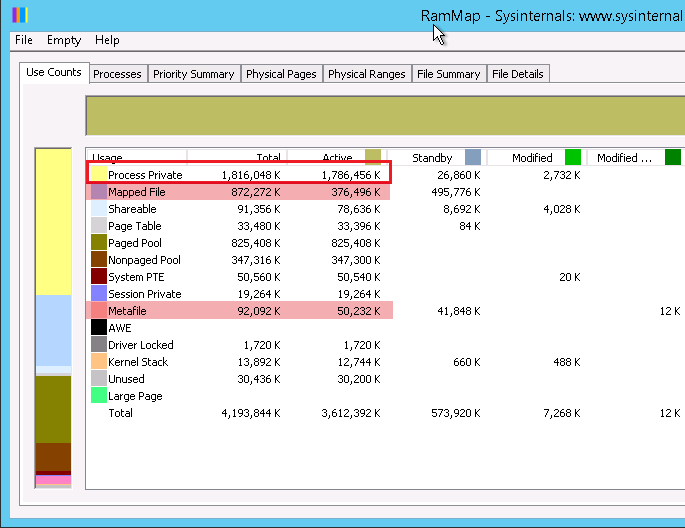Image resolution: width=685 pixels, height=528 pixels.
Task: Select the Mapped File row label
Action: click(x=137, y=192)
